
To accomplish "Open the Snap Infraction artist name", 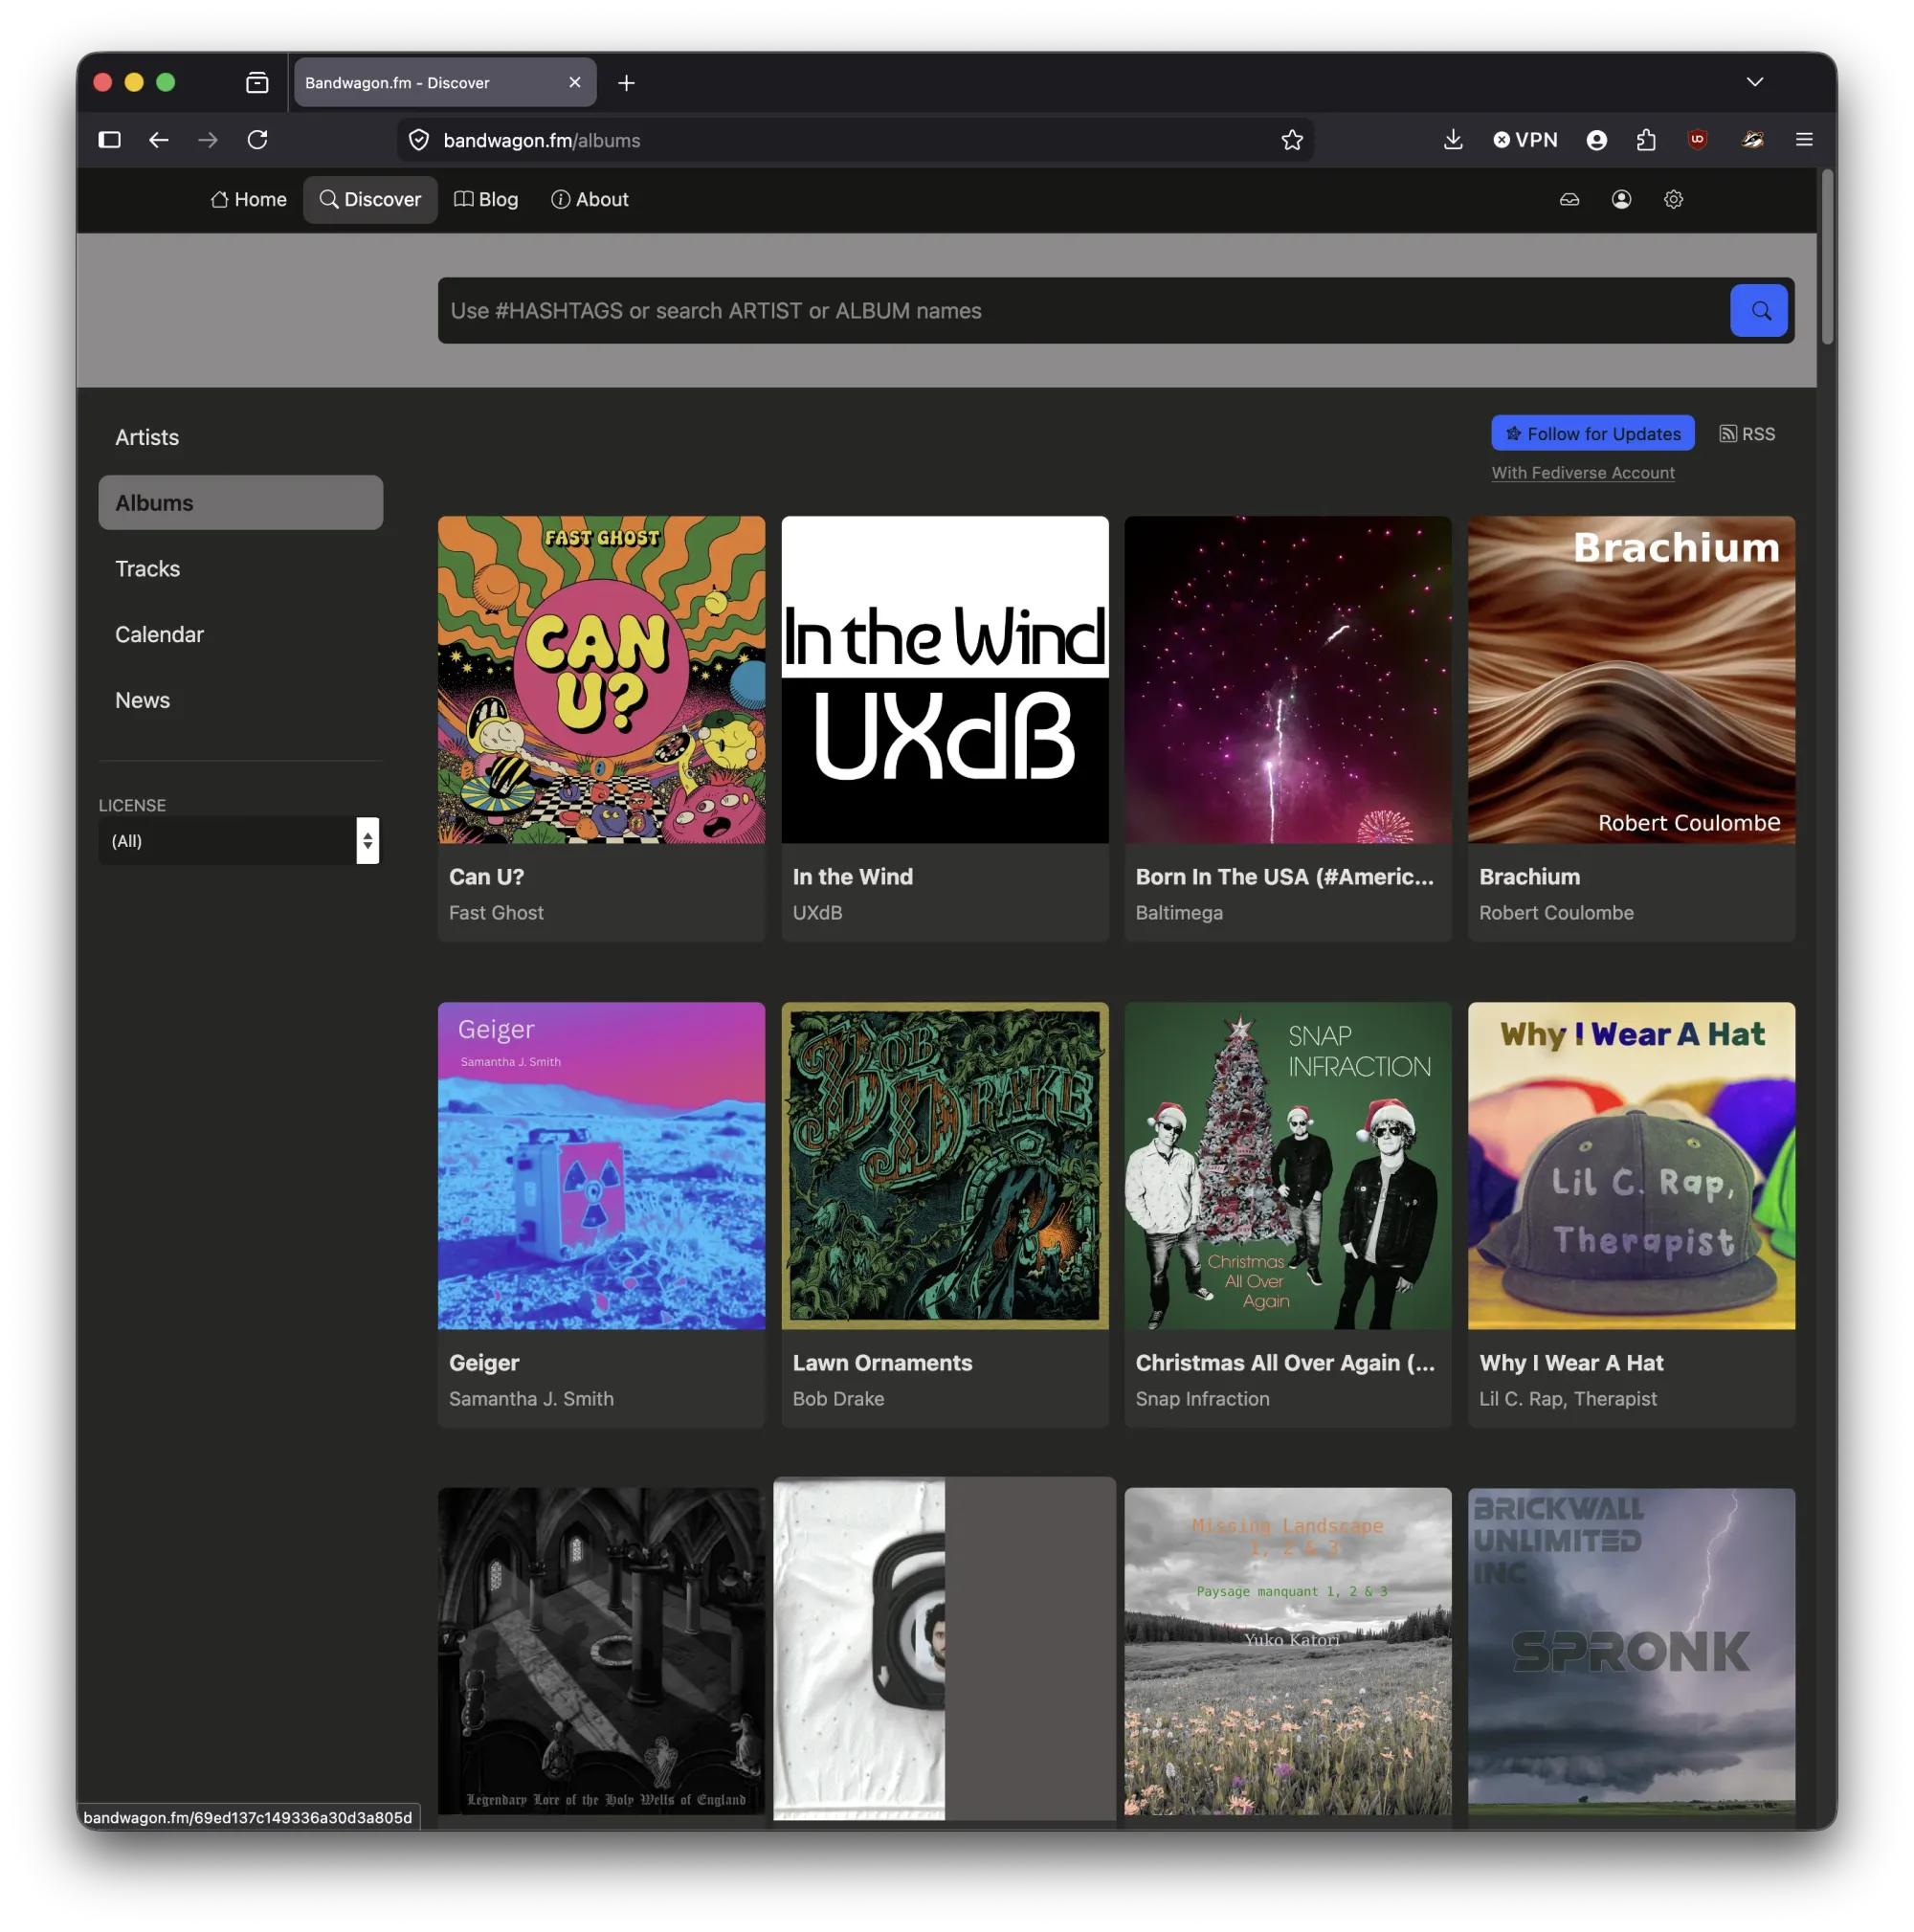I will tap(1202, 1399).
